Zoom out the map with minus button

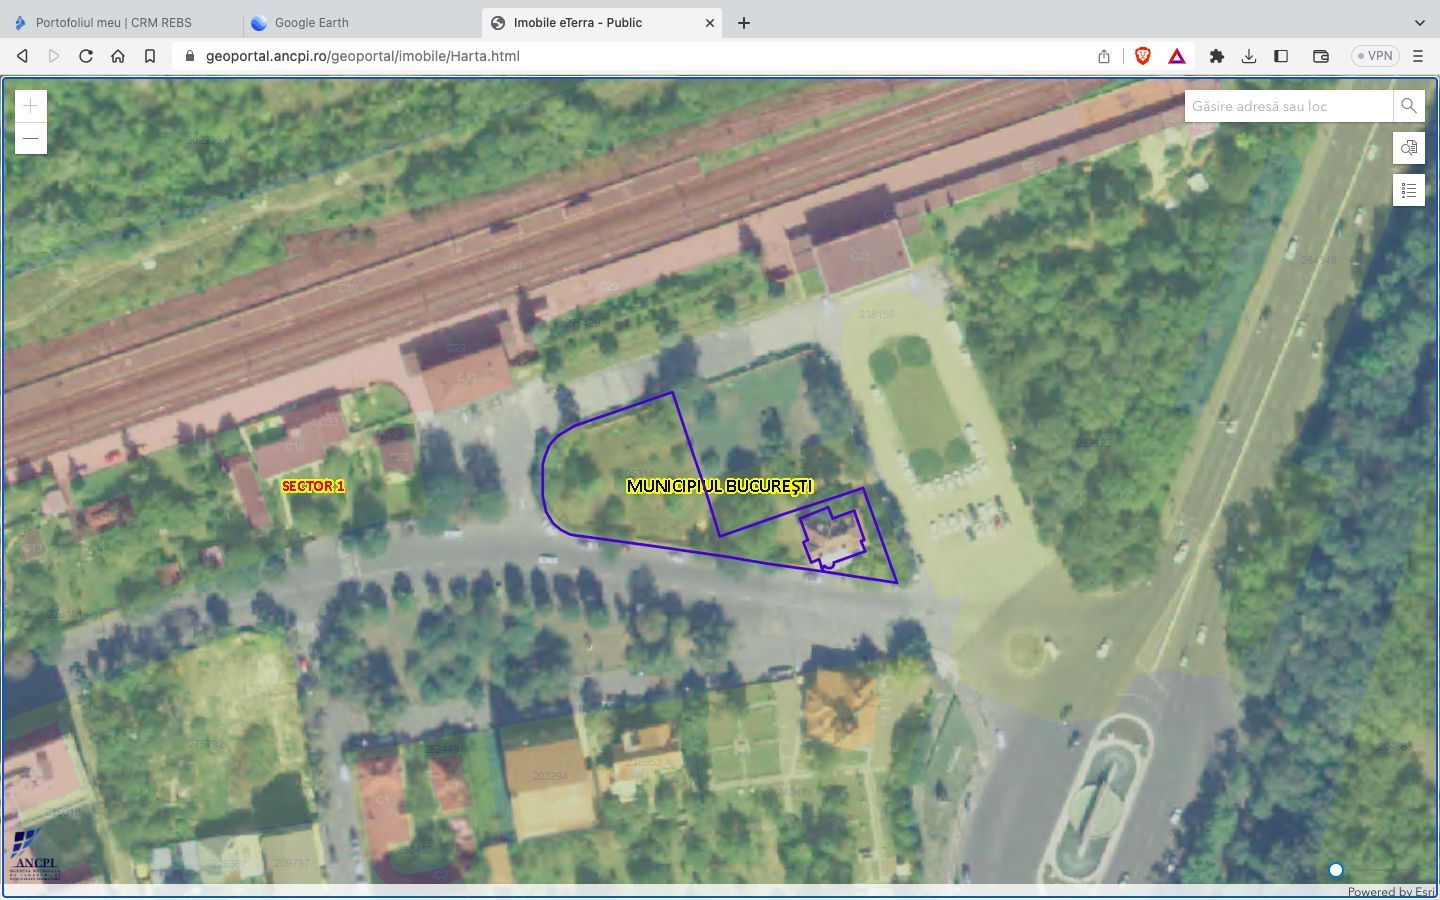pos(30,139)
